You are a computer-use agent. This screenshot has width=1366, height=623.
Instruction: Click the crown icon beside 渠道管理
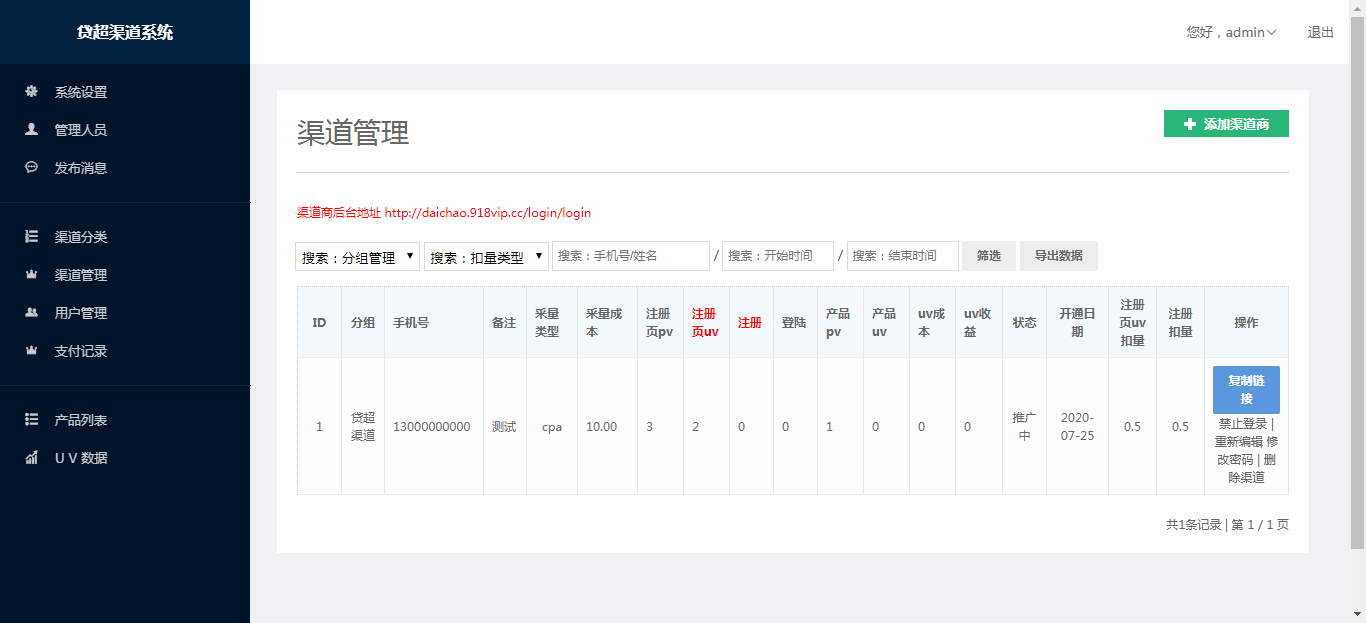32,275
